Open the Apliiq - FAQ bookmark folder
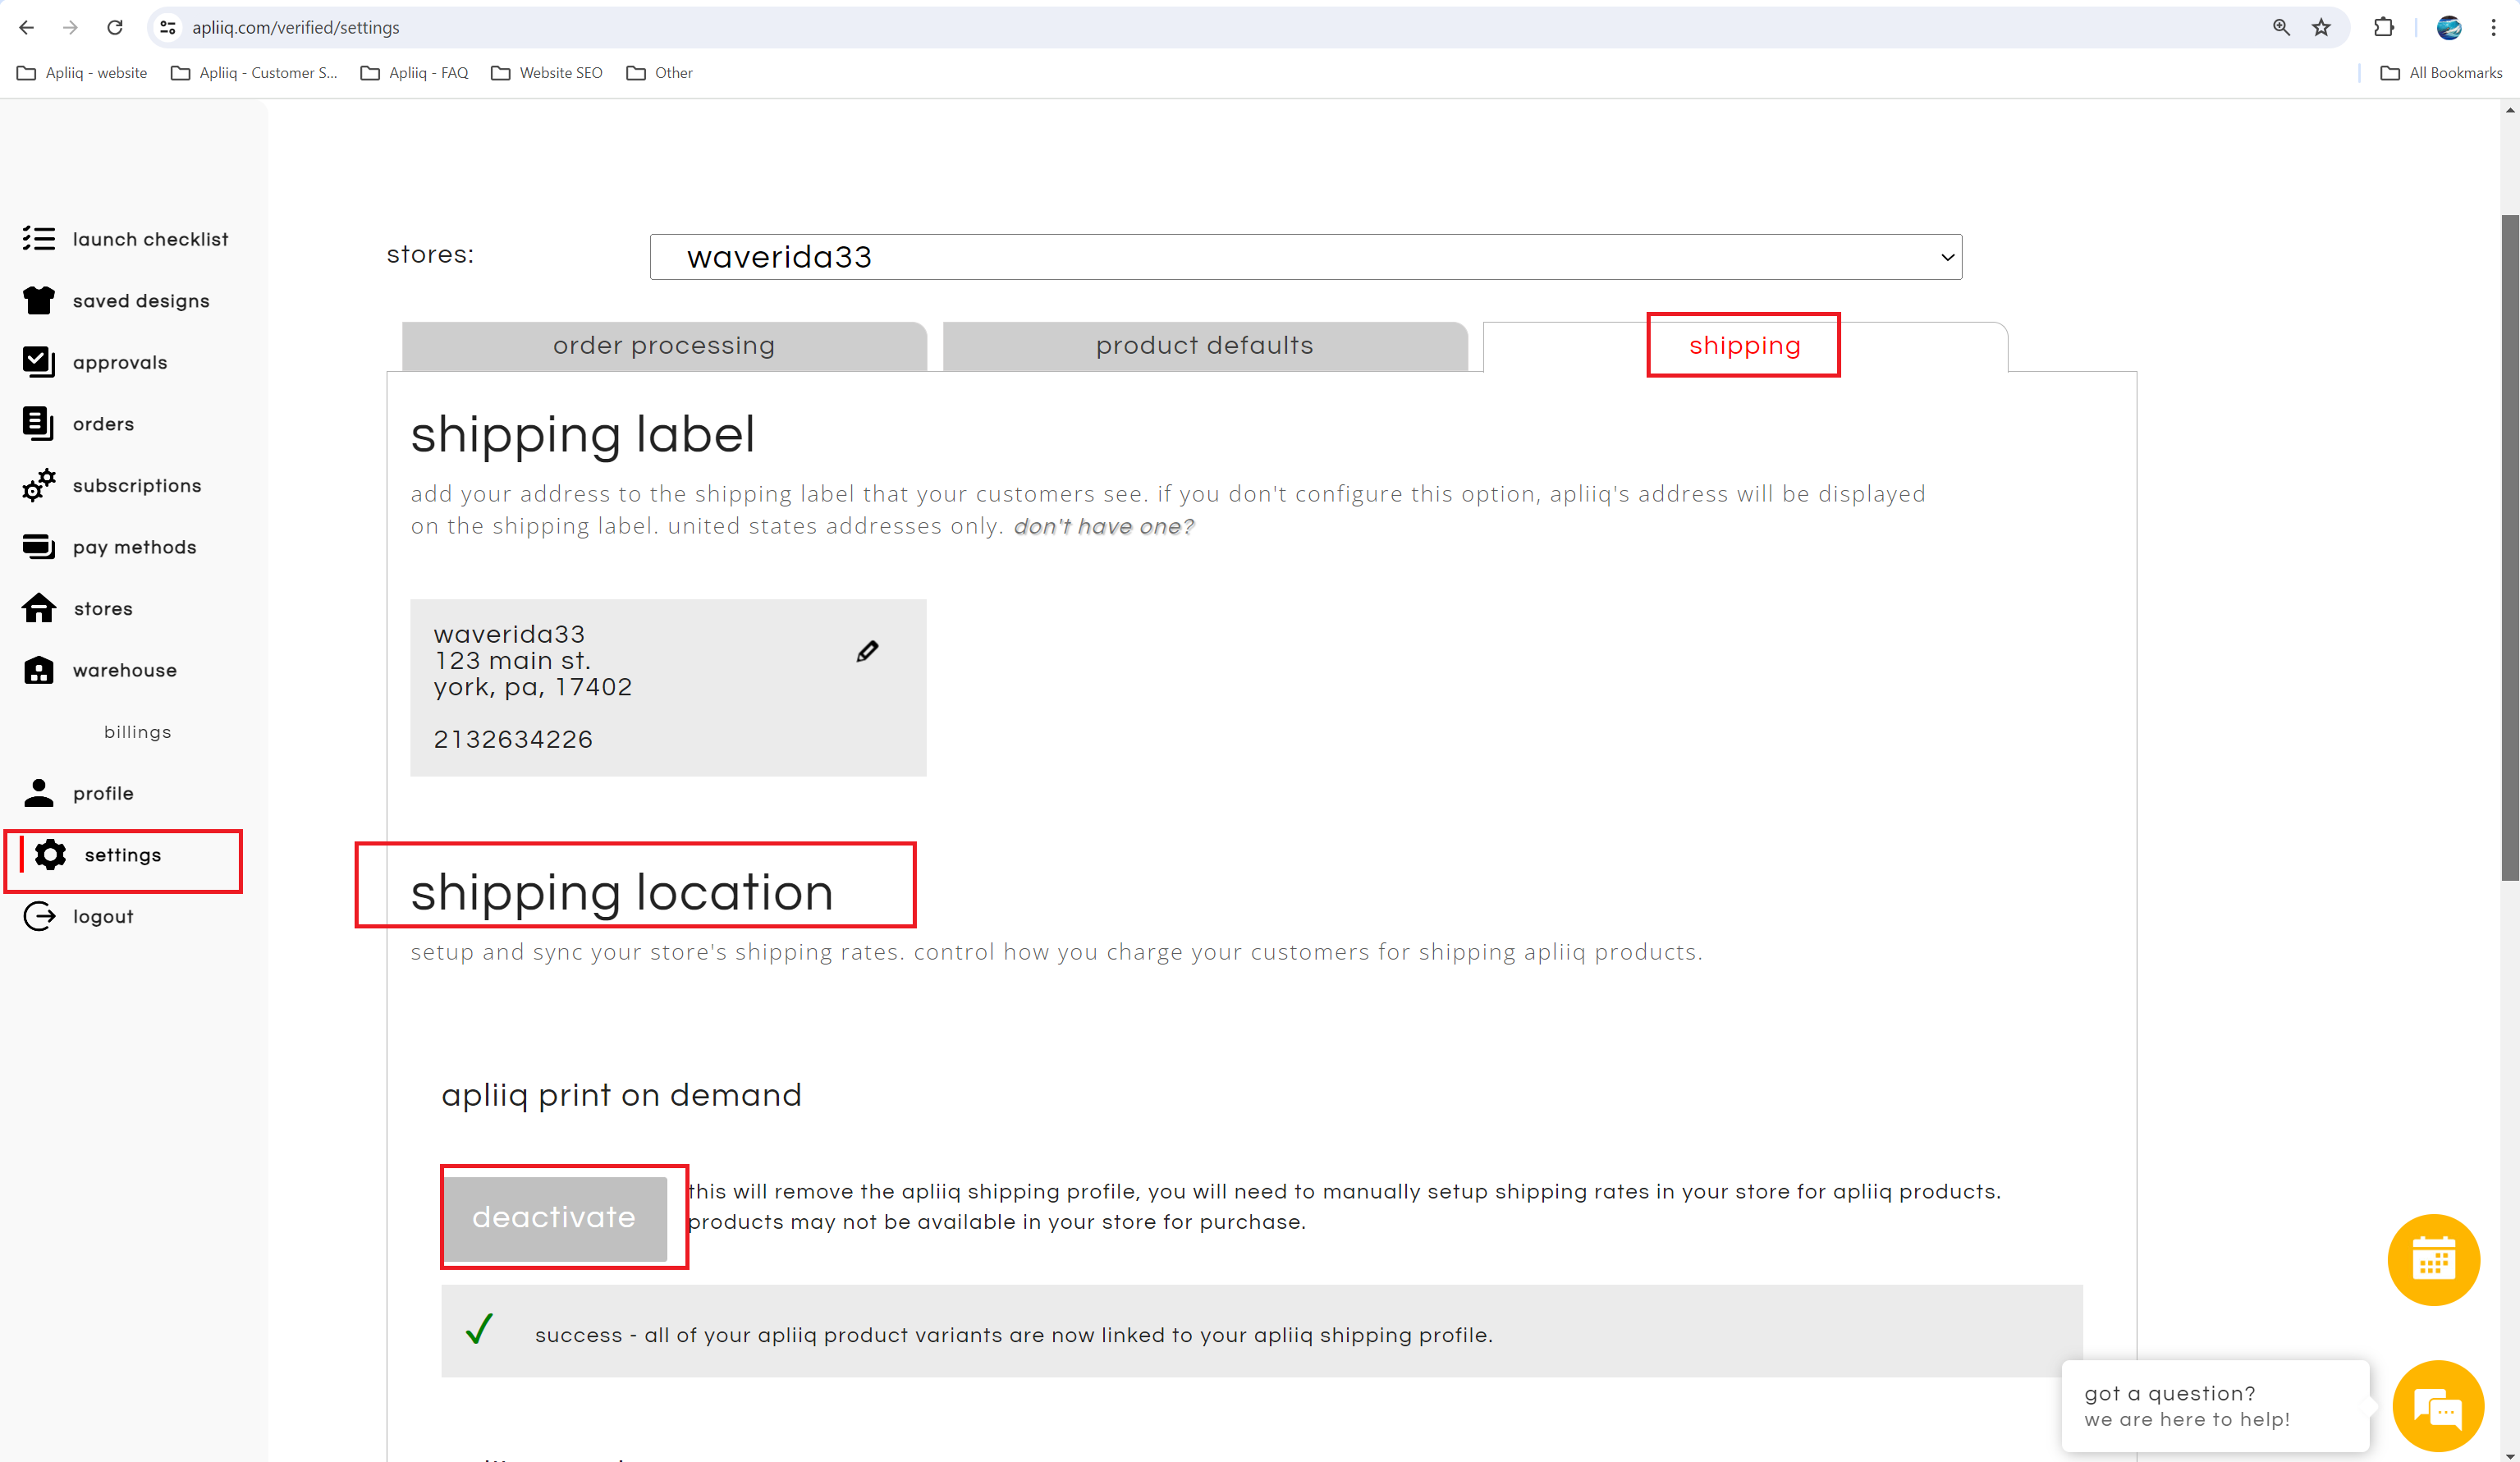Viewport: 2520px width, 1462px height. pos(415,73)
